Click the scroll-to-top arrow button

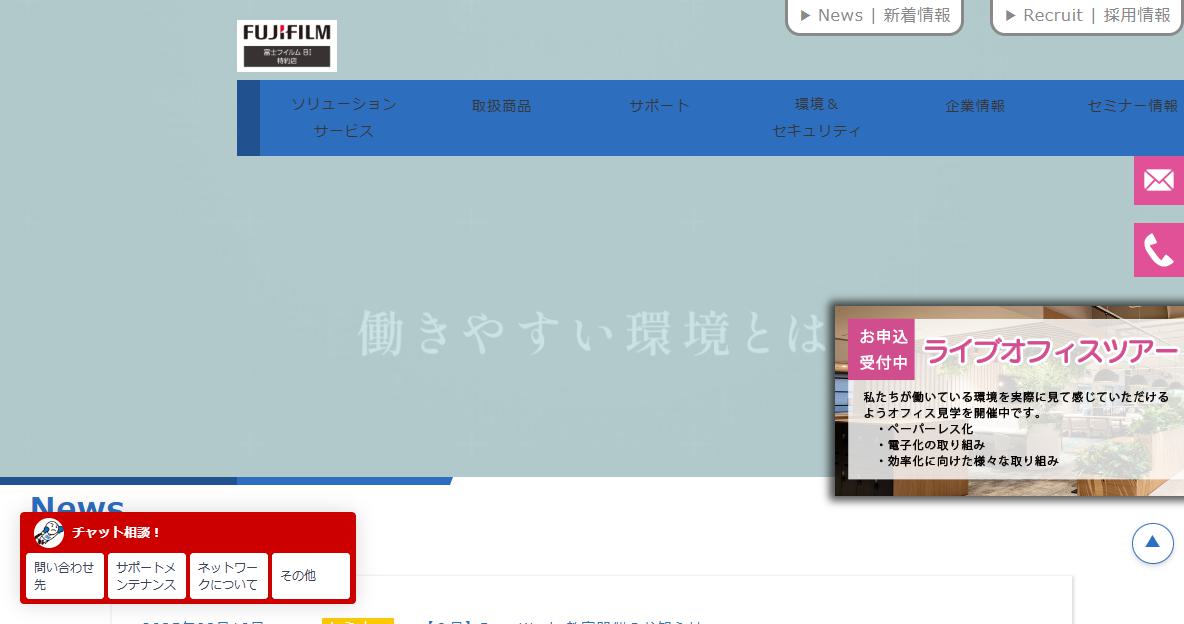point(1152,542)
